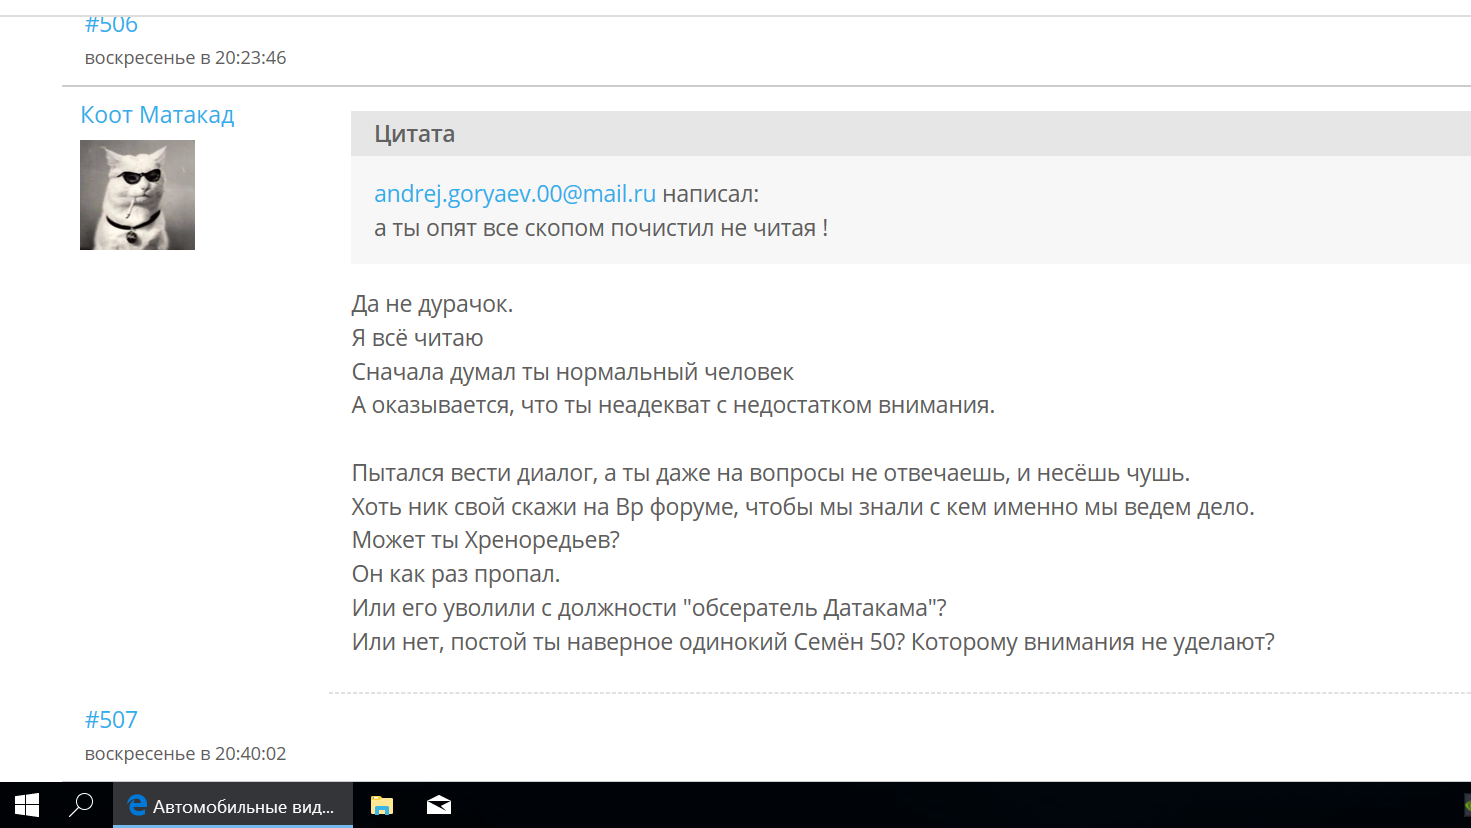Click the andrej.goryaev.00@mail.ru author link
The width and height of the screenshot is (1471, 828).
pos(515,194)
